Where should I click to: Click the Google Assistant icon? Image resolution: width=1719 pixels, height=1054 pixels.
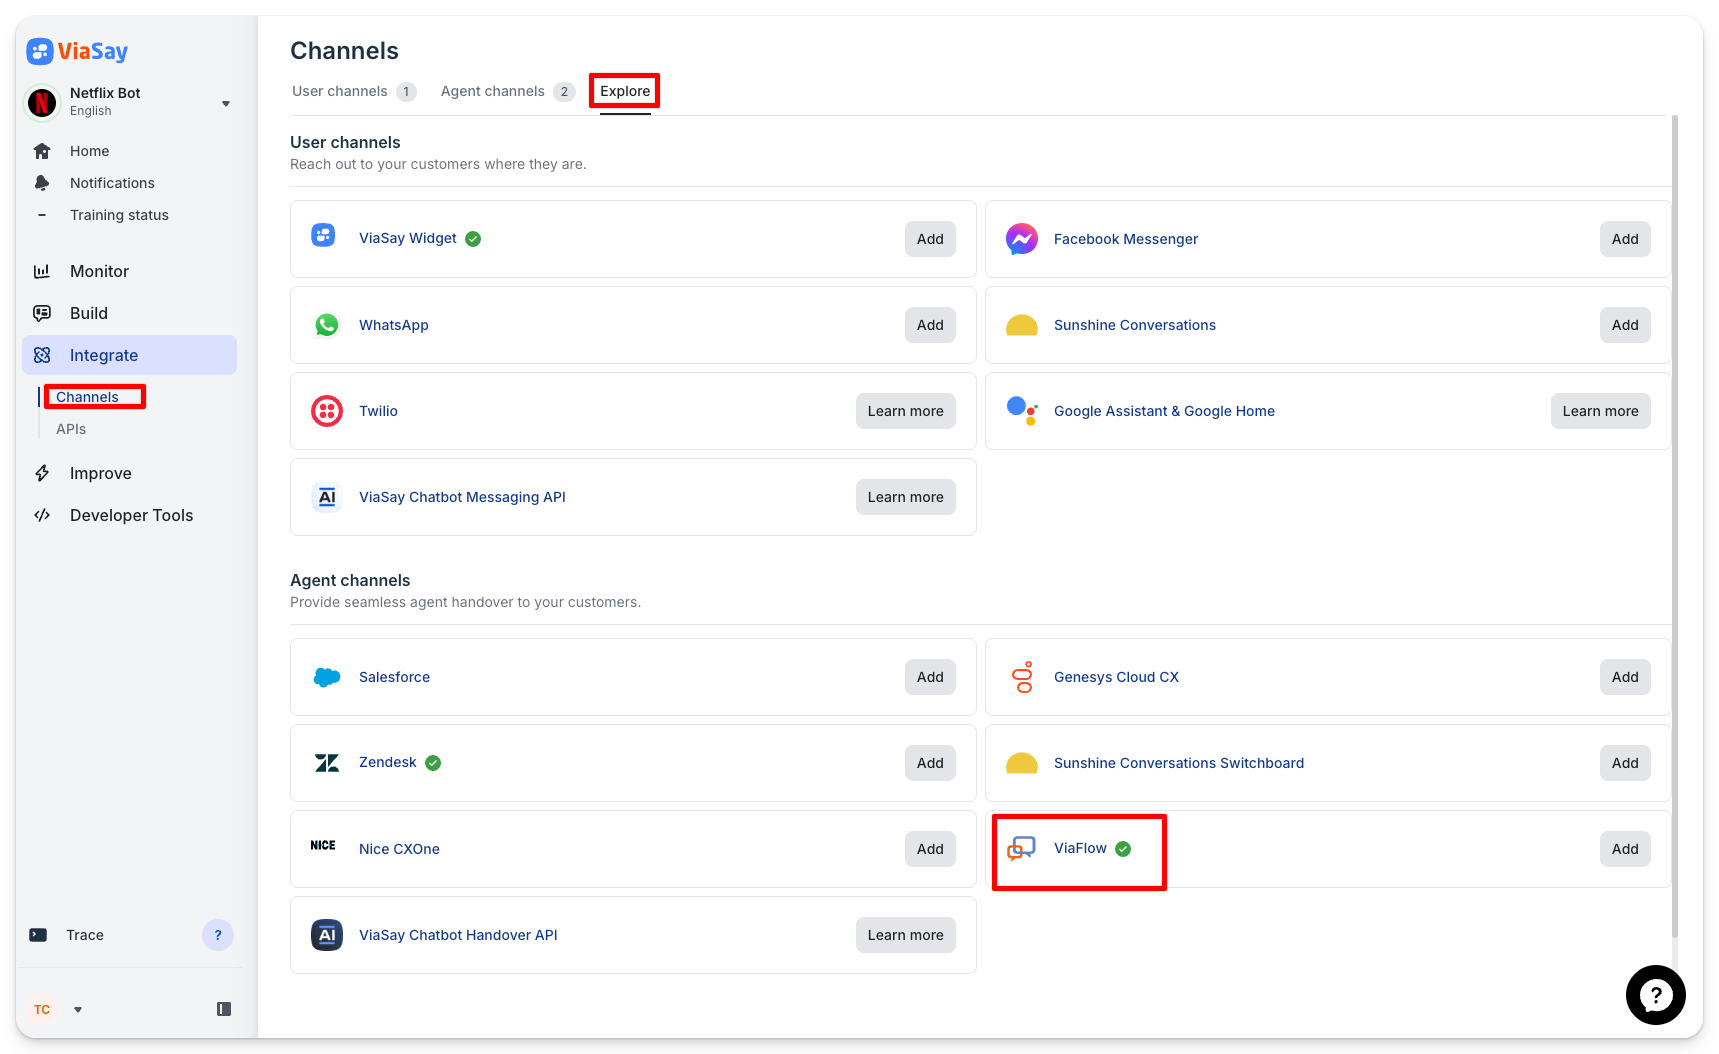click(1021, 410)
